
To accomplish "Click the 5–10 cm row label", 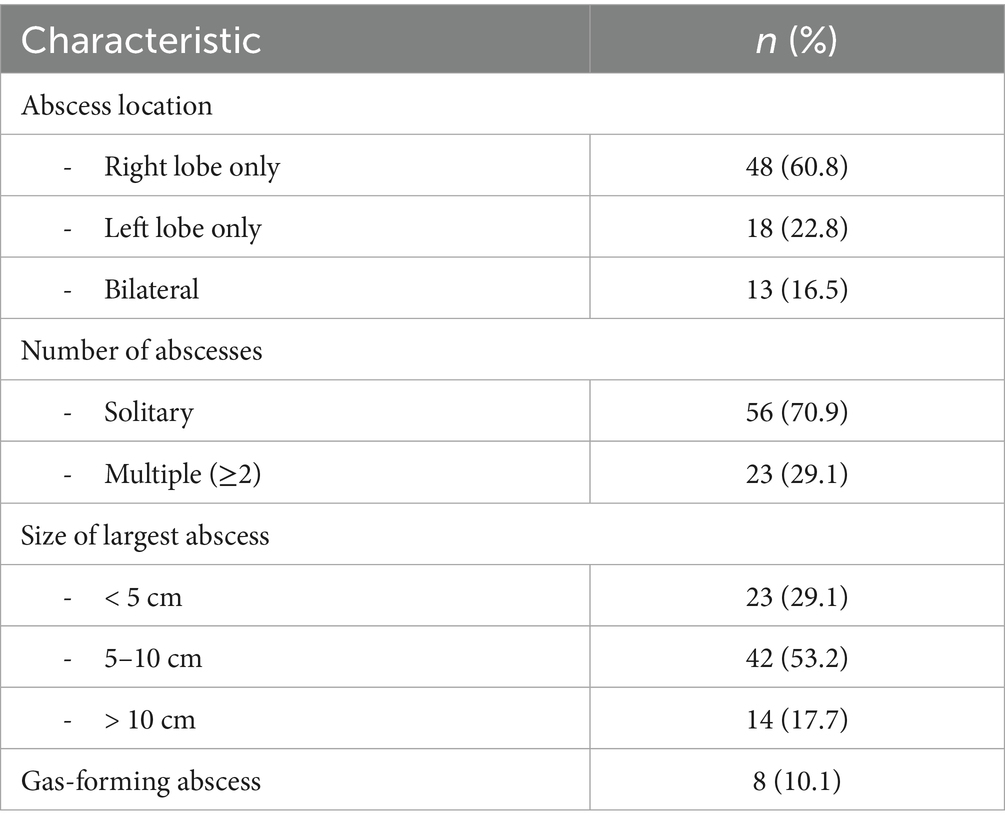I will tap(151, 658).
